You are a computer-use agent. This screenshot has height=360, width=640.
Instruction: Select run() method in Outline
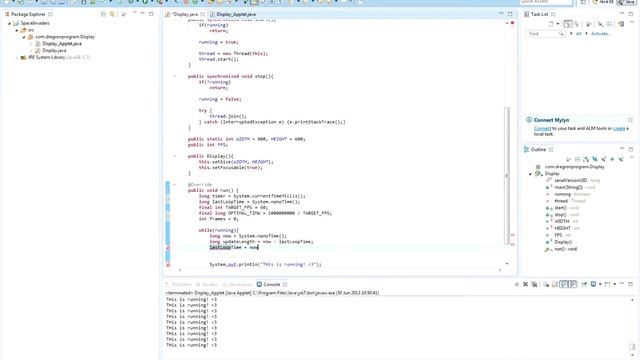(561, 249)
